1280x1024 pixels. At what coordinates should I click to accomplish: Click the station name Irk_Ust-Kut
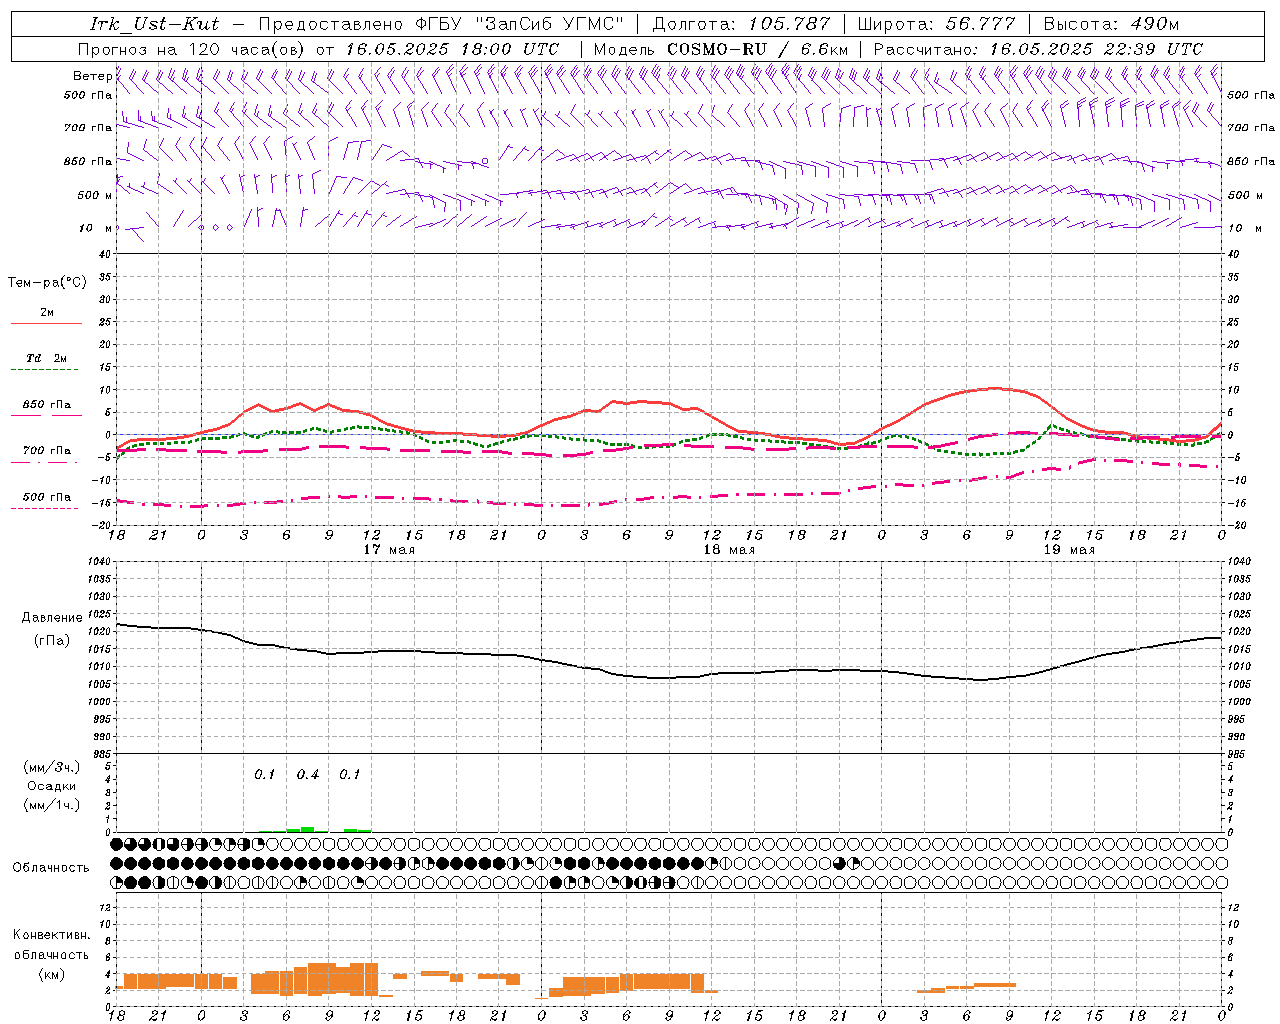[154, 24]
